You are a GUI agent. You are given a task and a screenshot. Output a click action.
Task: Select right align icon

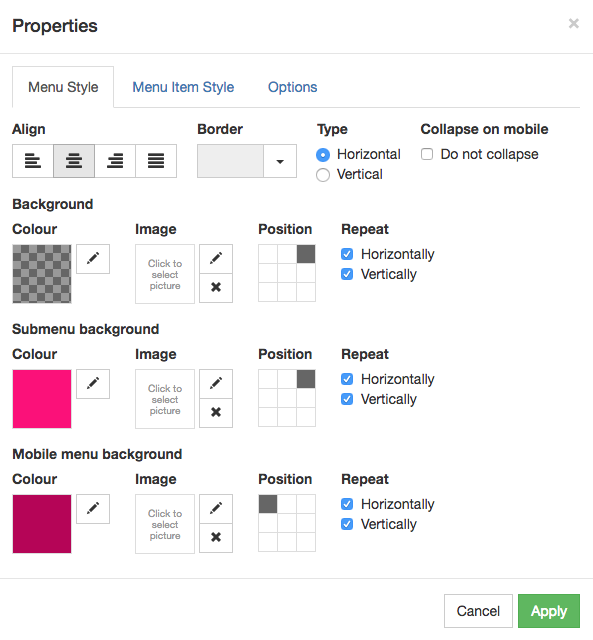coord(115,161)
